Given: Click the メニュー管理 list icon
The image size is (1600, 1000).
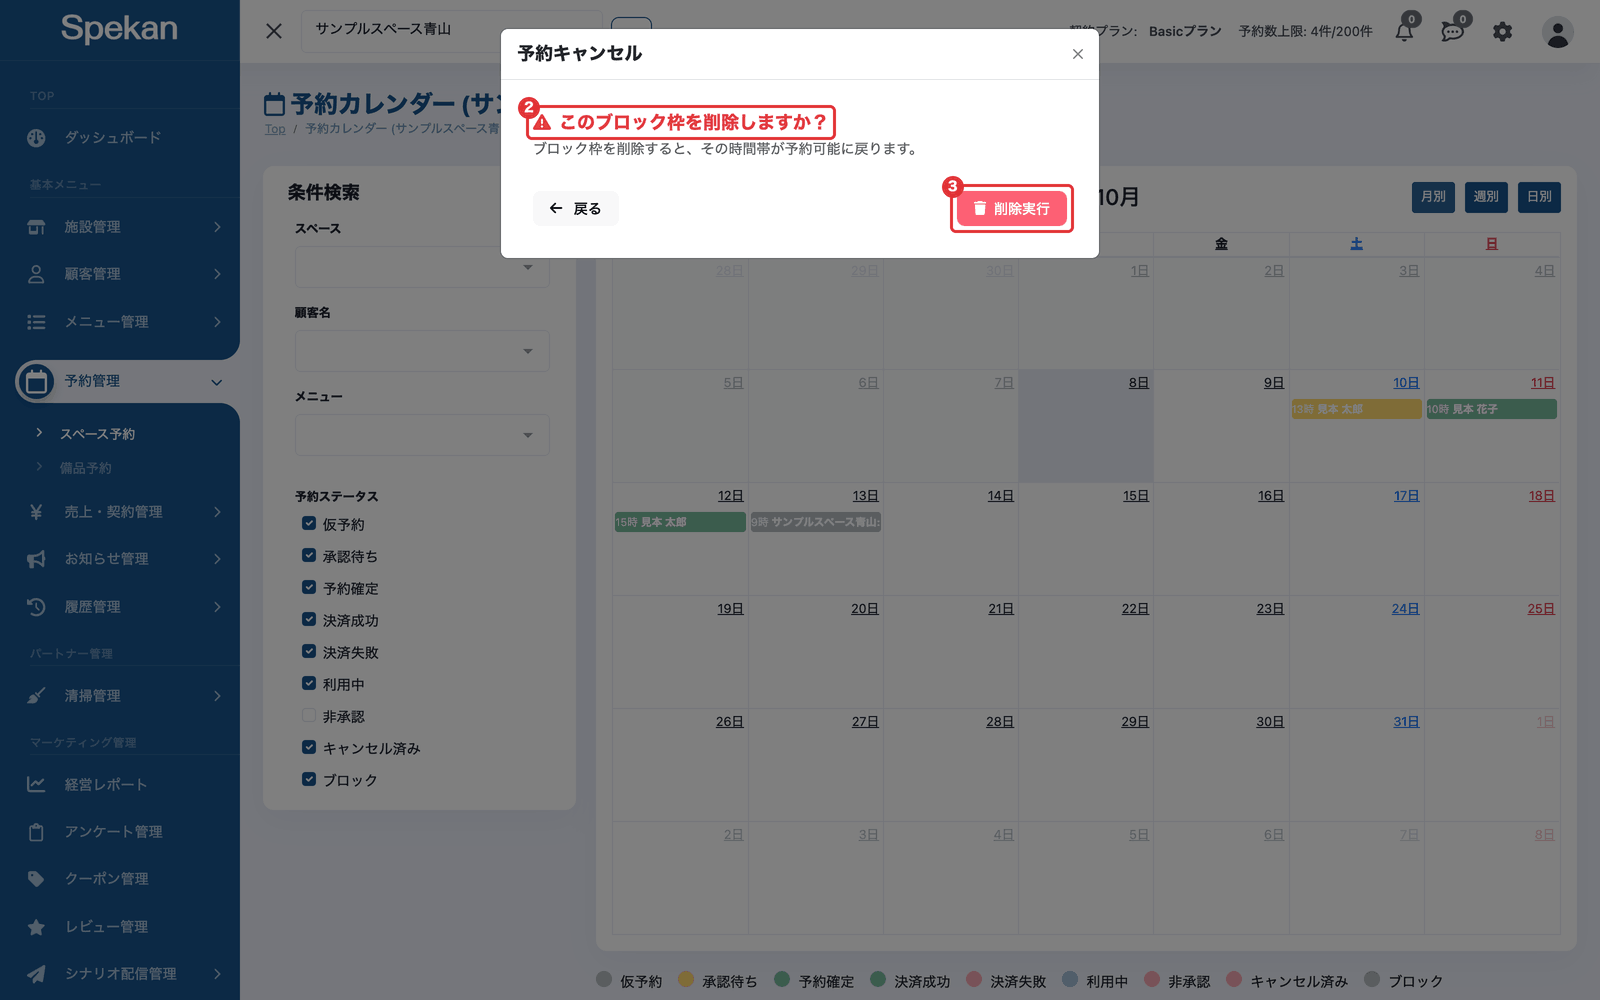Looking at the screenshot, I should click(36, 322).
